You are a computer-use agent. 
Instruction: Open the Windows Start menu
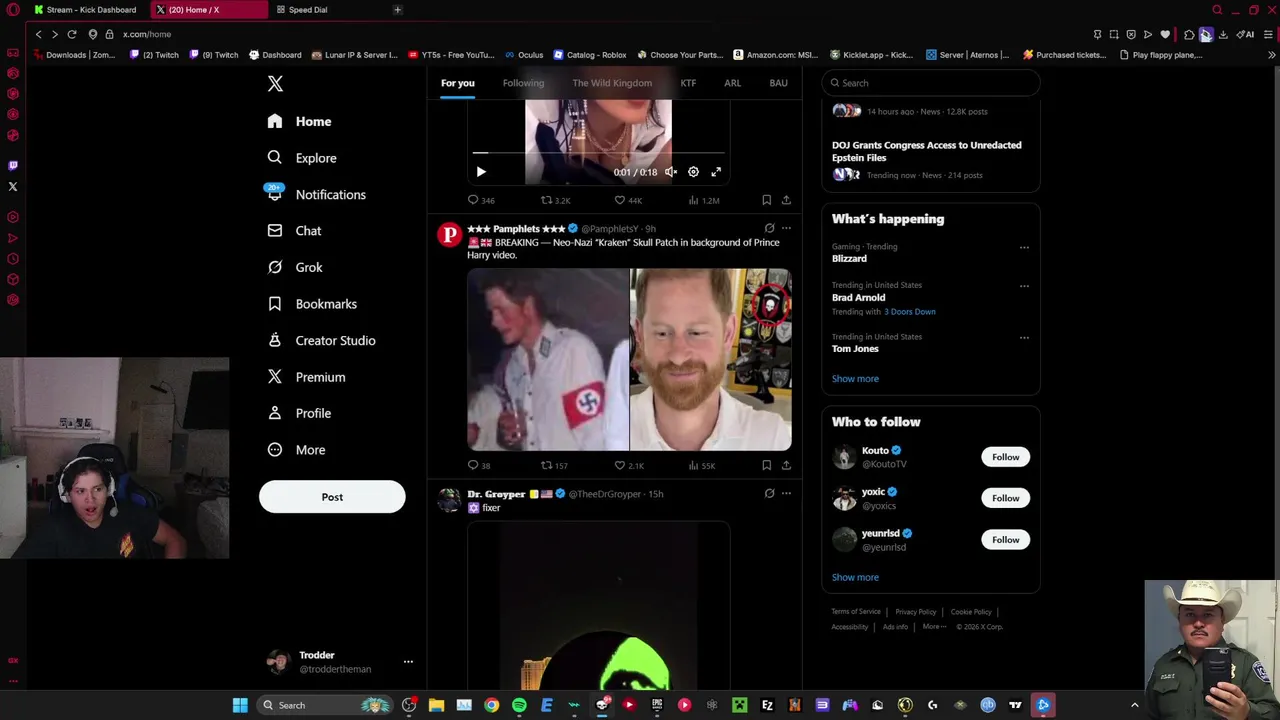(240, 705)
